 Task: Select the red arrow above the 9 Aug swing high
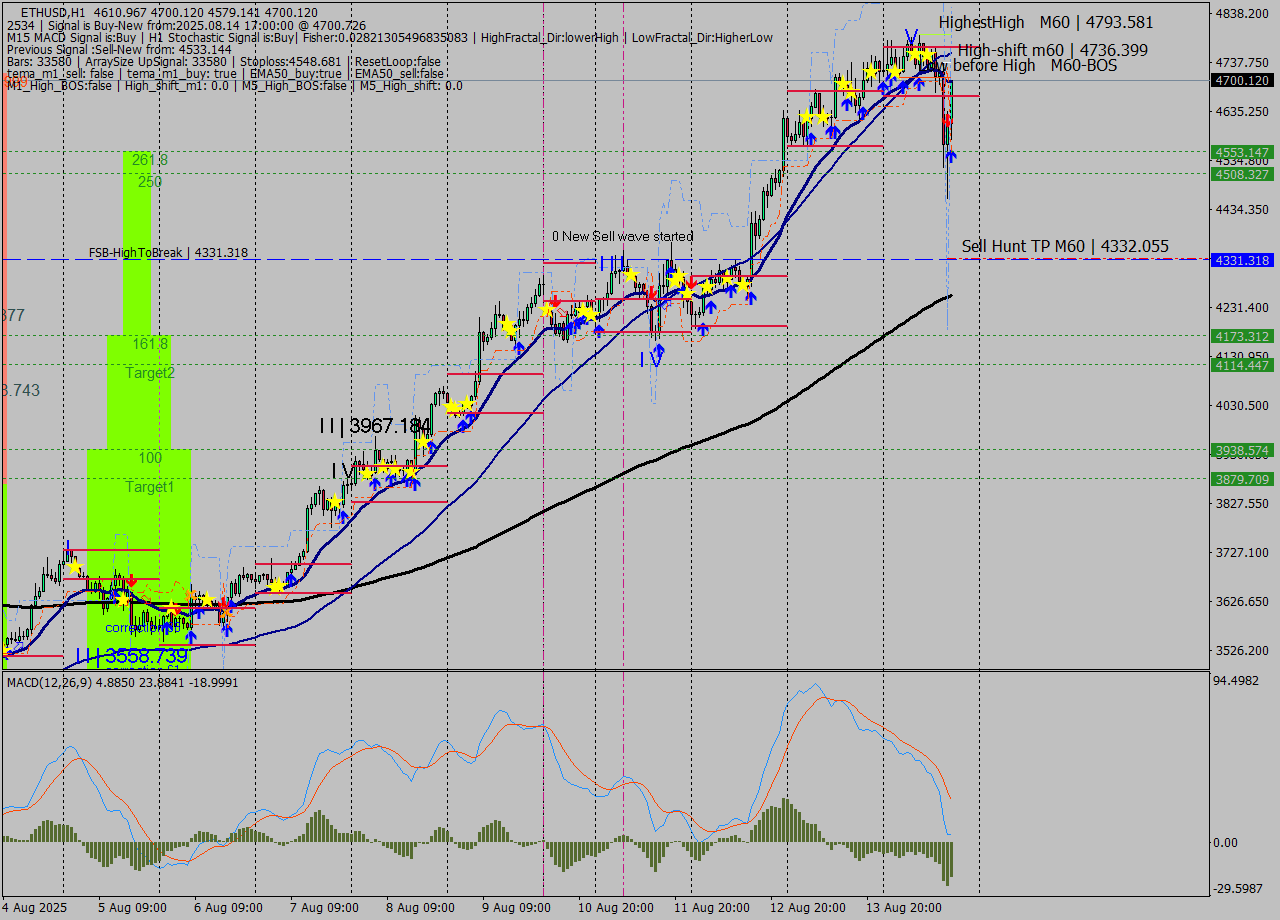pyautogui.click(x=555, y=301)
